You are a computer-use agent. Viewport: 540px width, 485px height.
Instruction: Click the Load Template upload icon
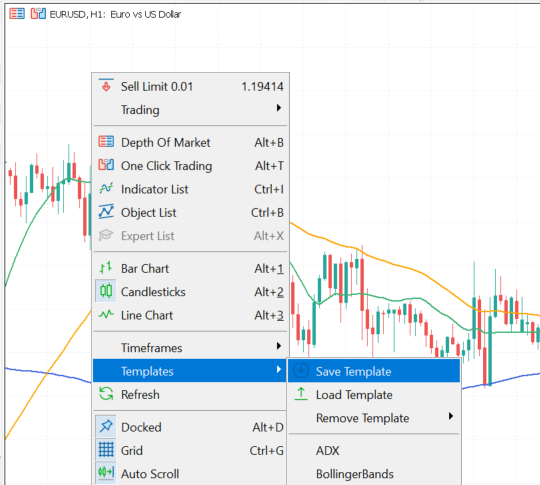(301, 394)
